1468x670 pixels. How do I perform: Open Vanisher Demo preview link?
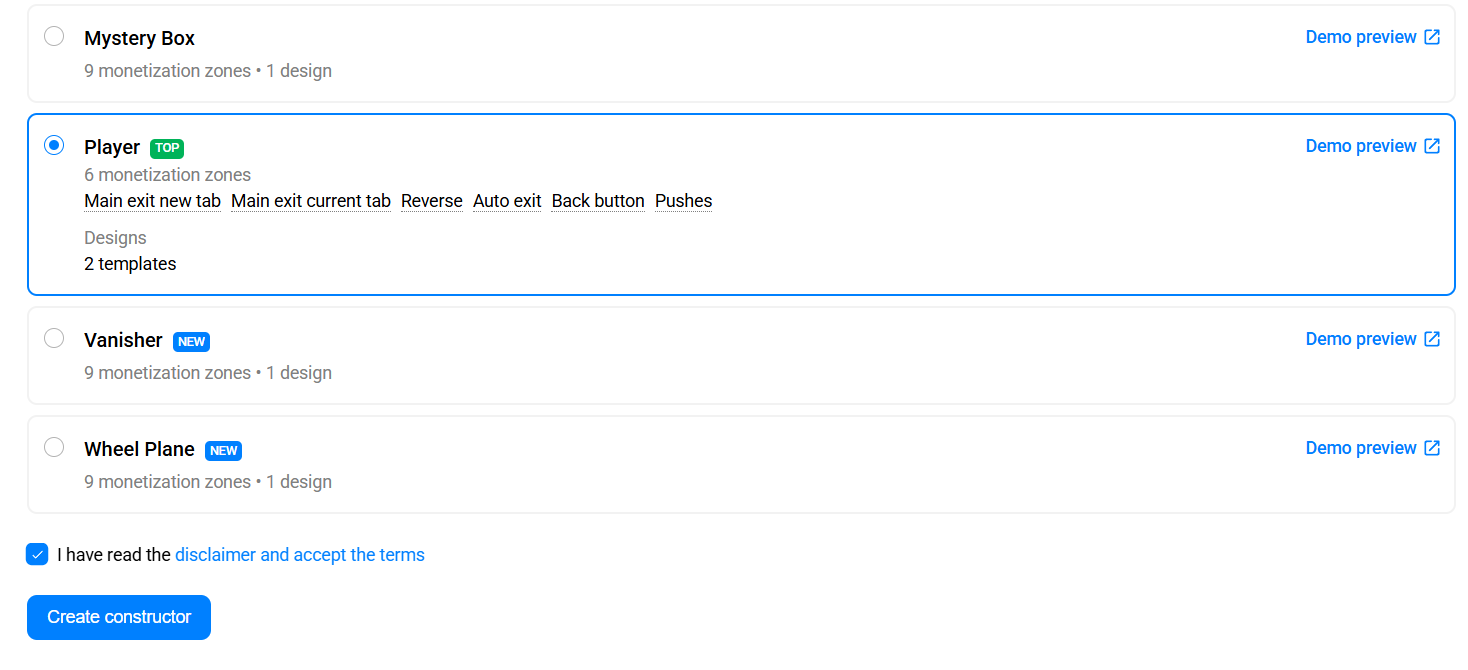coord(1372,339)
